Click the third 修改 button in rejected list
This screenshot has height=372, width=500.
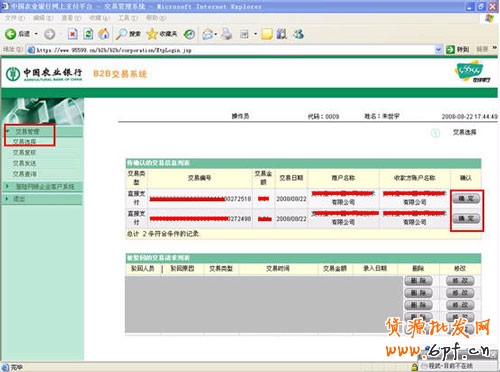460,305
